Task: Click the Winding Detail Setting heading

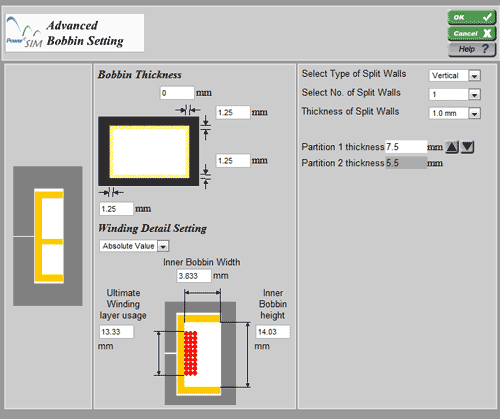Action: click(152, 228)
